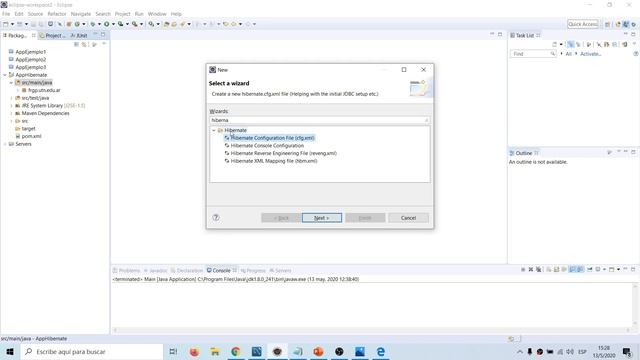Click Remove All Terminated Launches icon
640x360 pixels.
[x=539, y=269]
